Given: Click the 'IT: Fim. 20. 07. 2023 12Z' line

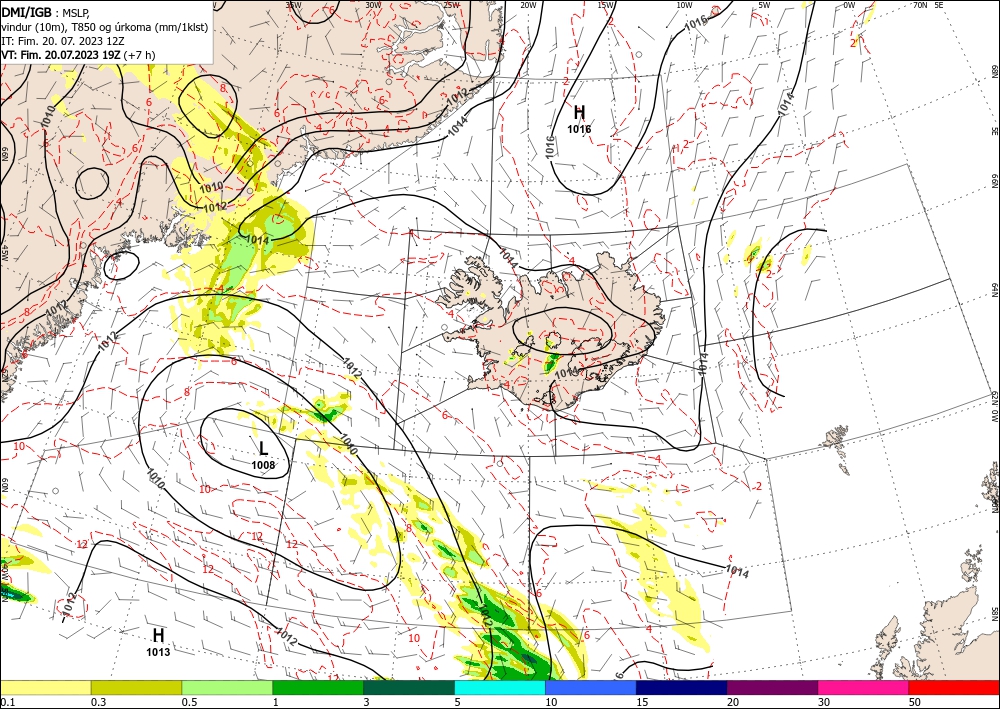Looking at the screenshot, I should [61, 41].
